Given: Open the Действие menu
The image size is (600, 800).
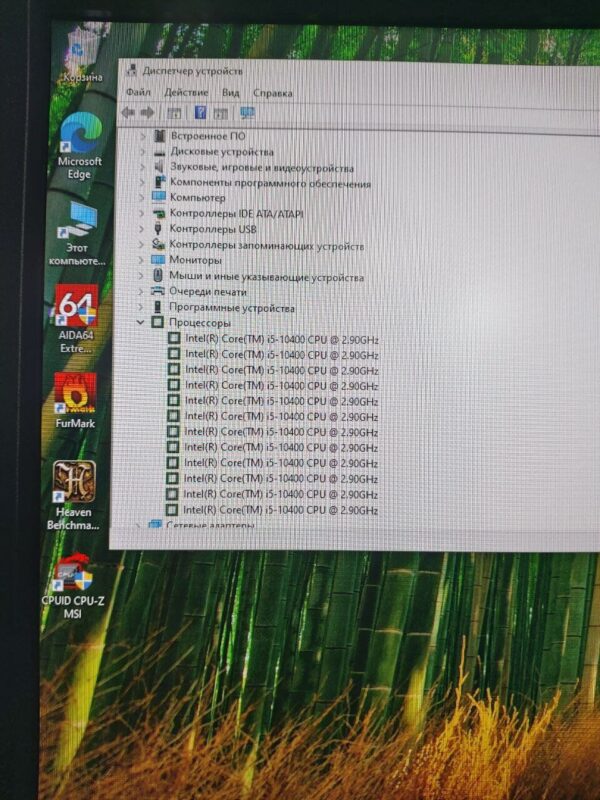Looking at the screenshot, I should [x=186, y=93].
